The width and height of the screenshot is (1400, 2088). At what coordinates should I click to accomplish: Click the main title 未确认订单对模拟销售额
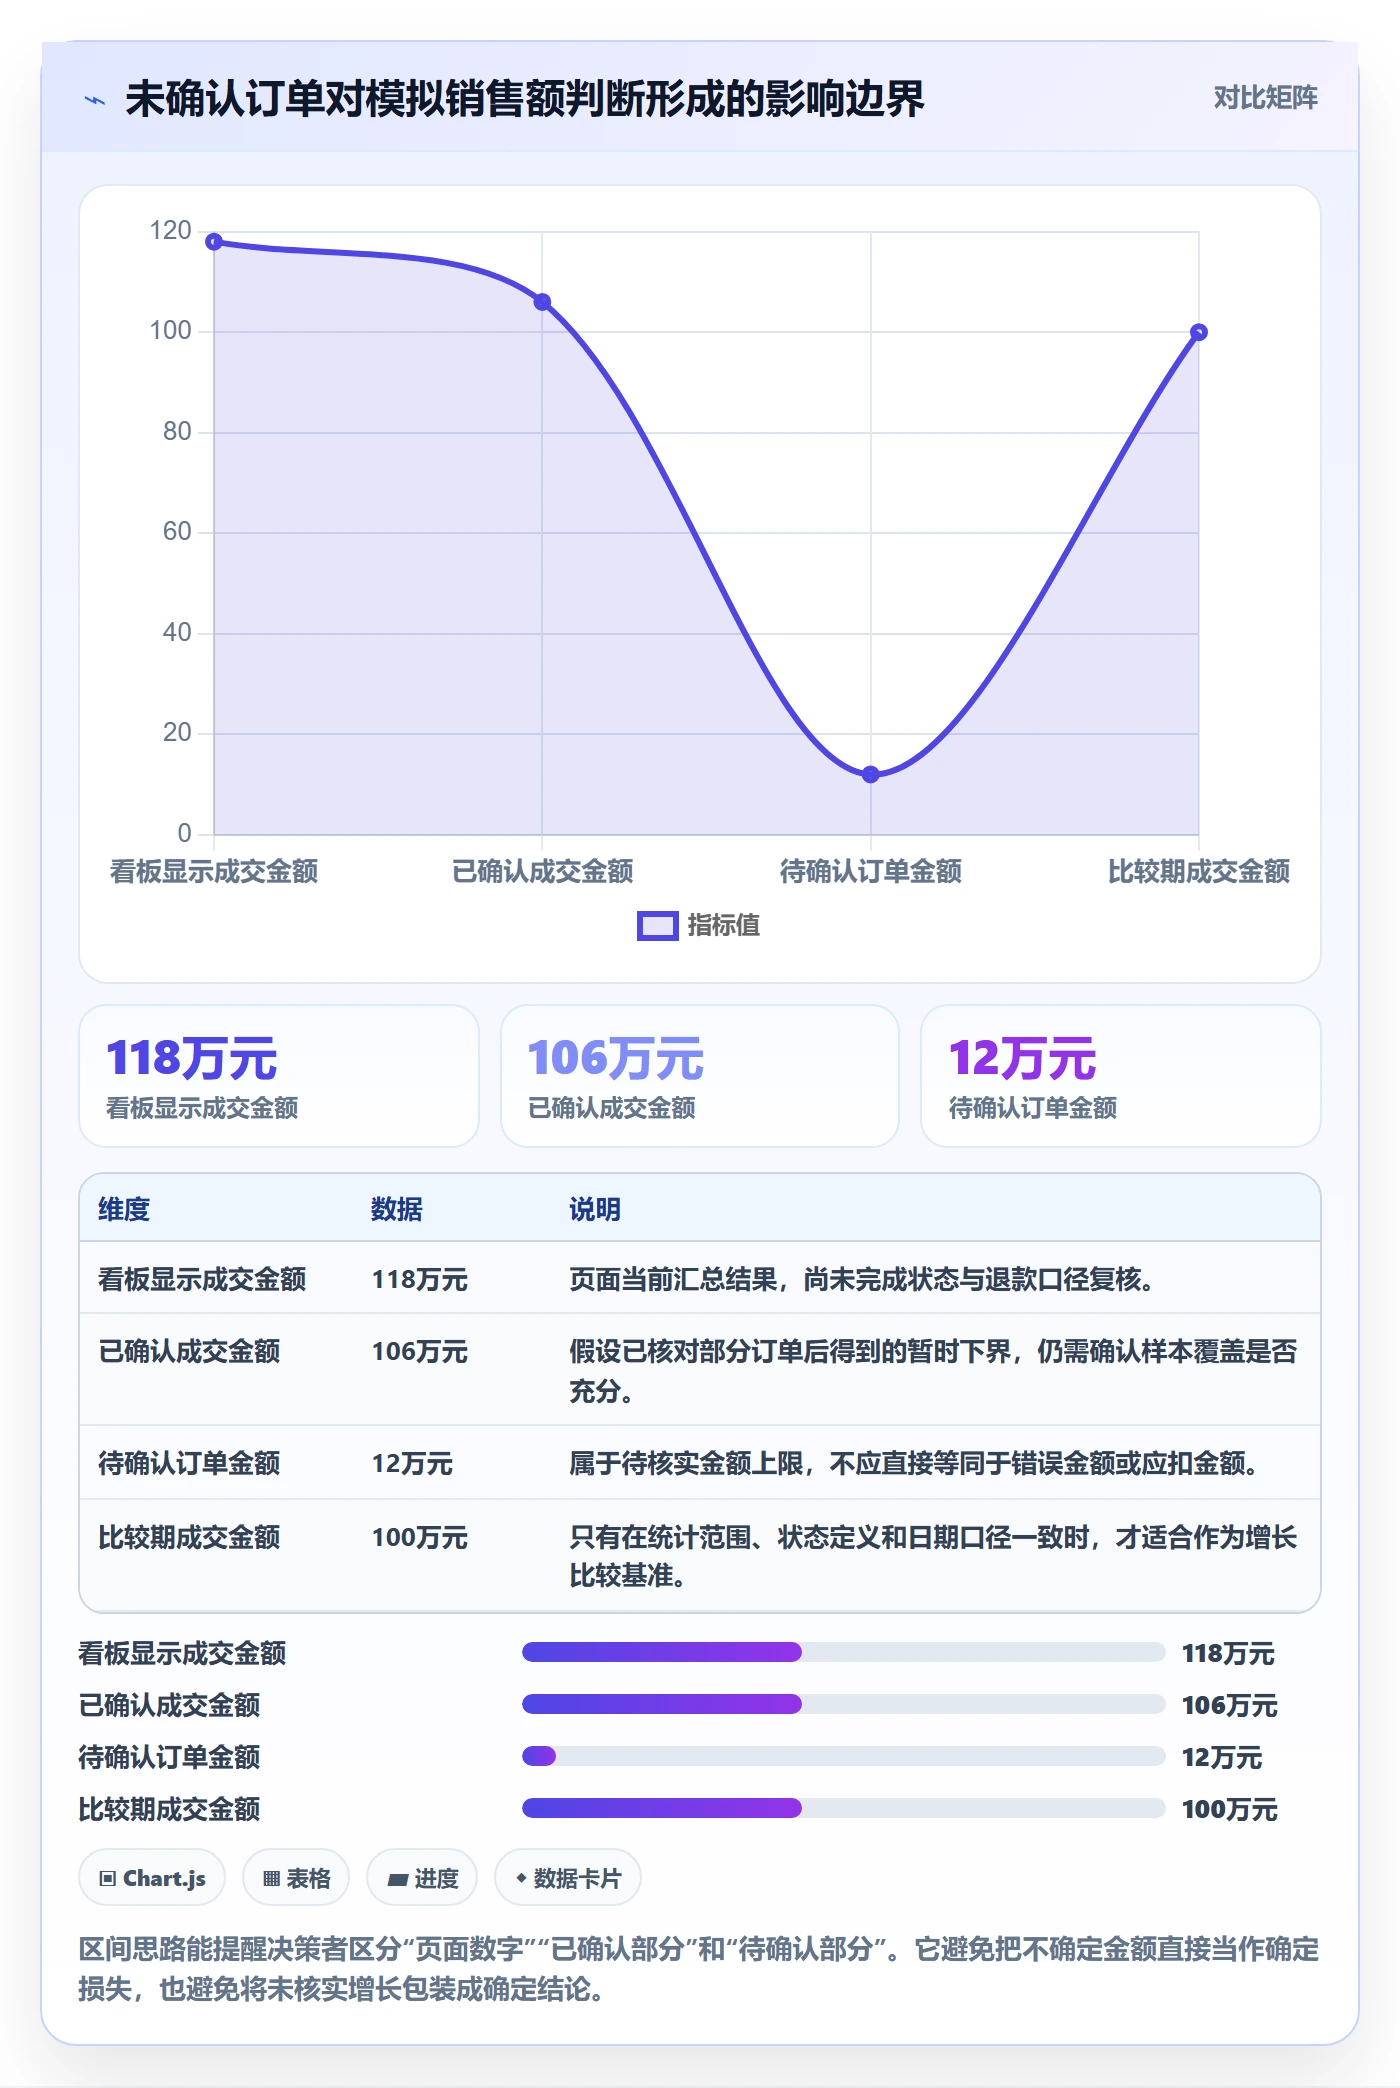coord(525,99)
